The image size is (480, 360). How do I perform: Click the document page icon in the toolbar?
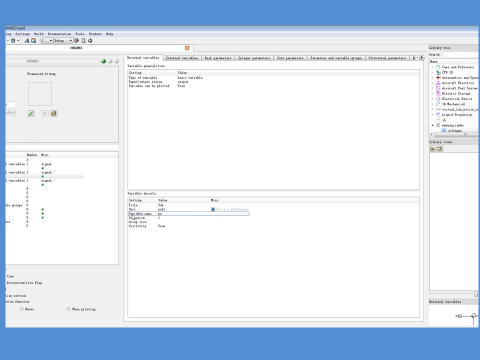[83, 41]
